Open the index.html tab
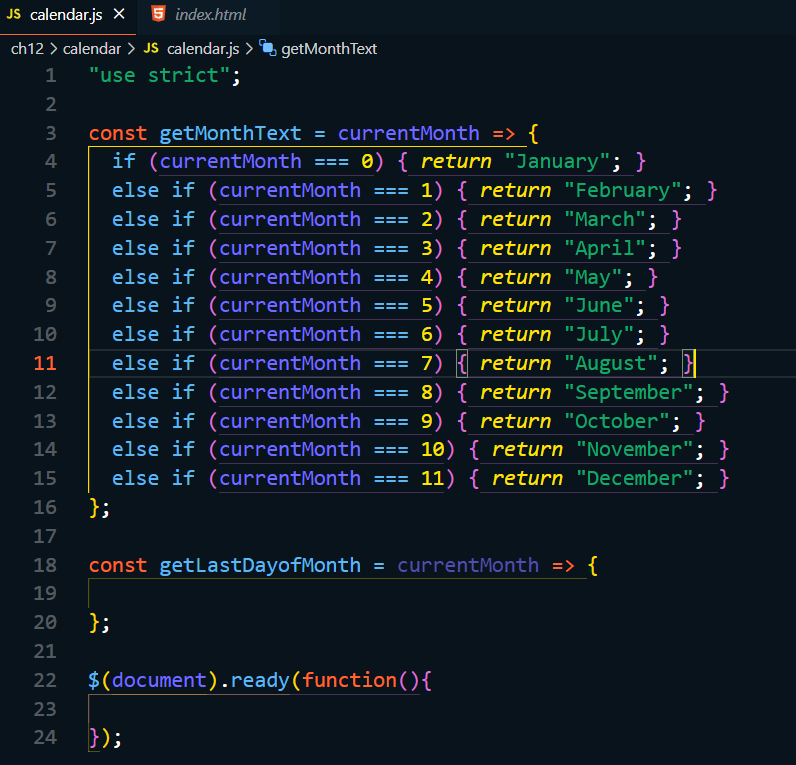Viewport: 796px width, 765px height. click(x=210, y=15)
